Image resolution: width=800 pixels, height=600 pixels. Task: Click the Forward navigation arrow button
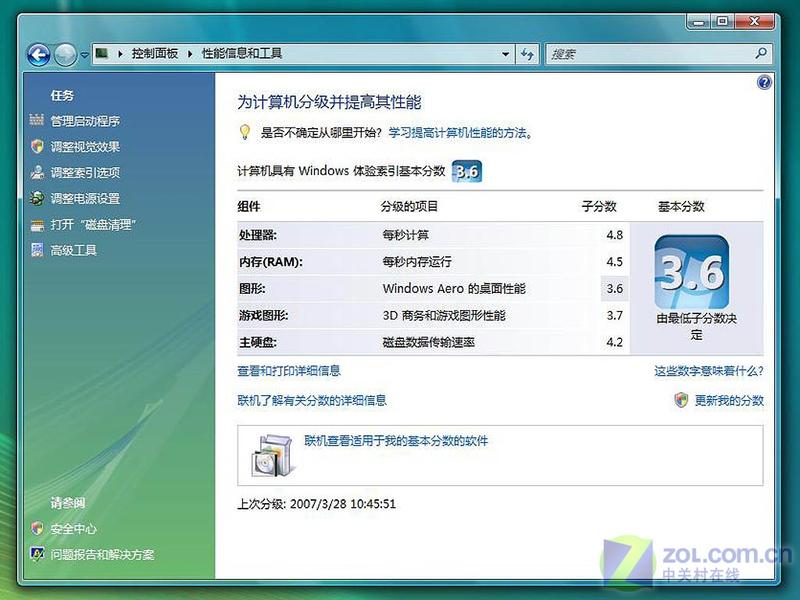coord(65,55)
